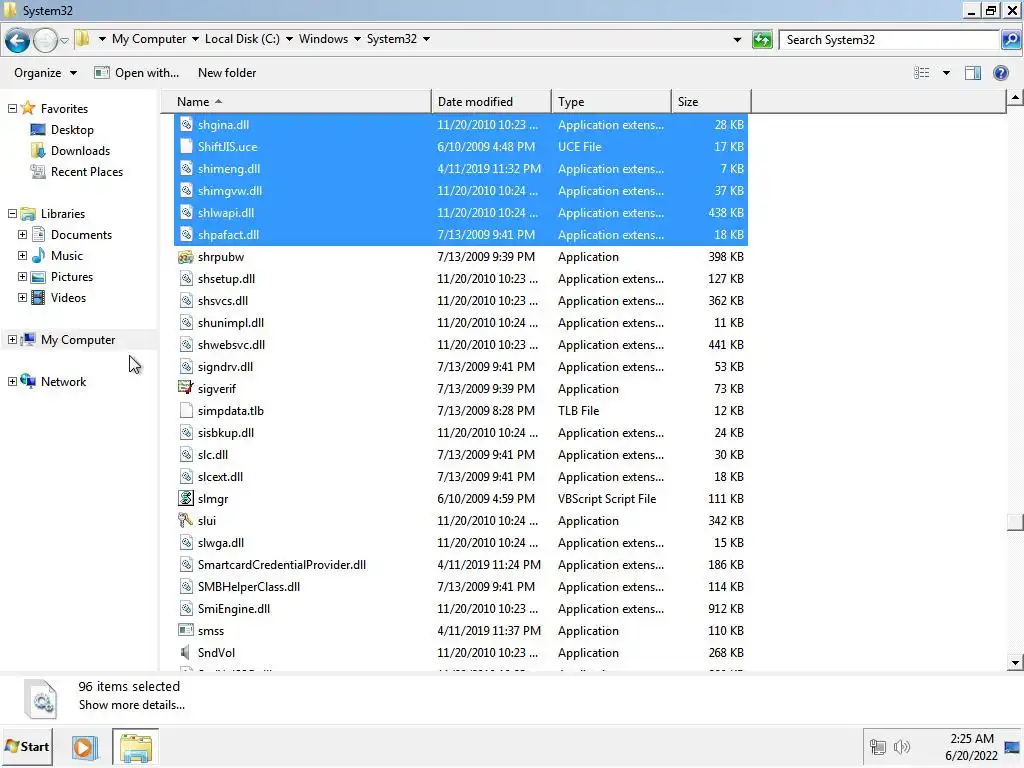1024x768 pixels.
Task: Click the SndVol speaker icon
Action: coord(186,652)
